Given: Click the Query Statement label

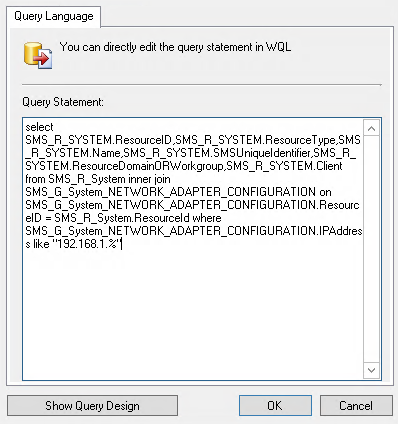Looking at the screenshot, I should click(x=63, y=102).
